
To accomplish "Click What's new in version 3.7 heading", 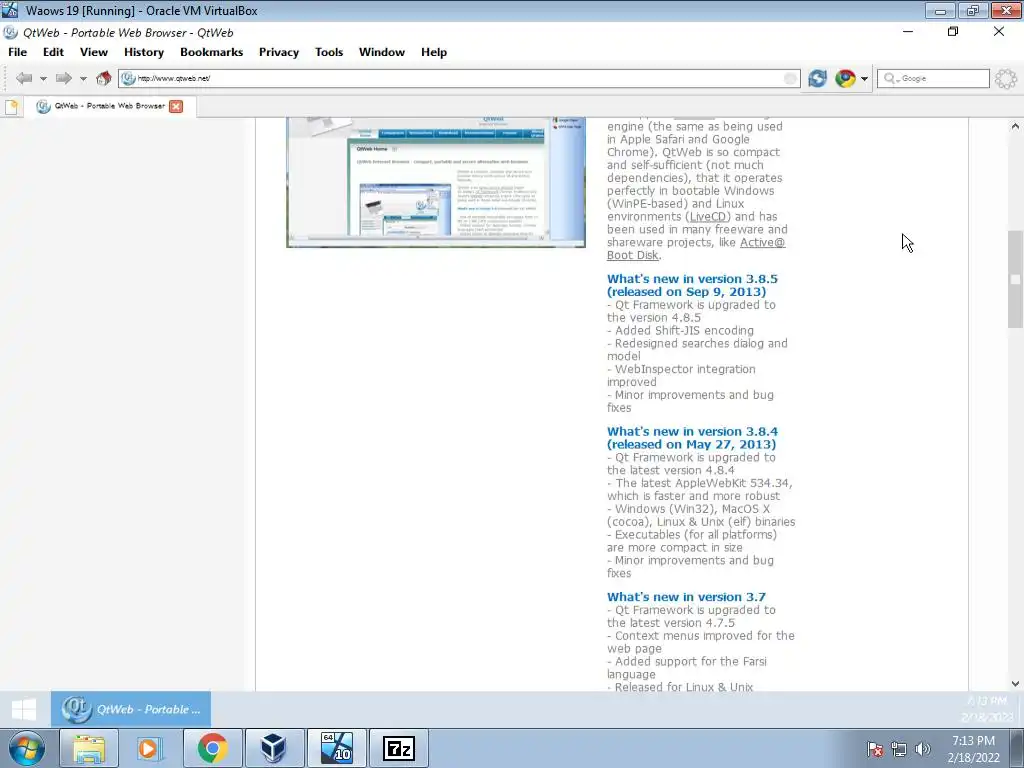I will (686, 597).
